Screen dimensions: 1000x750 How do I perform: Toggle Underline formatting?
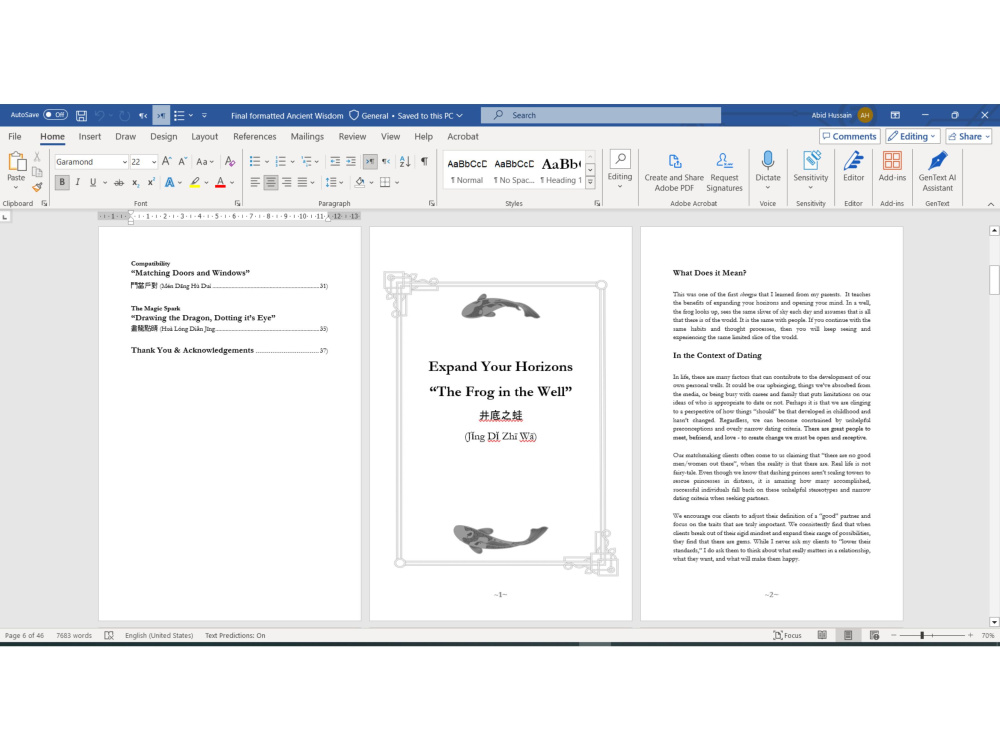[x=93, y=182]
